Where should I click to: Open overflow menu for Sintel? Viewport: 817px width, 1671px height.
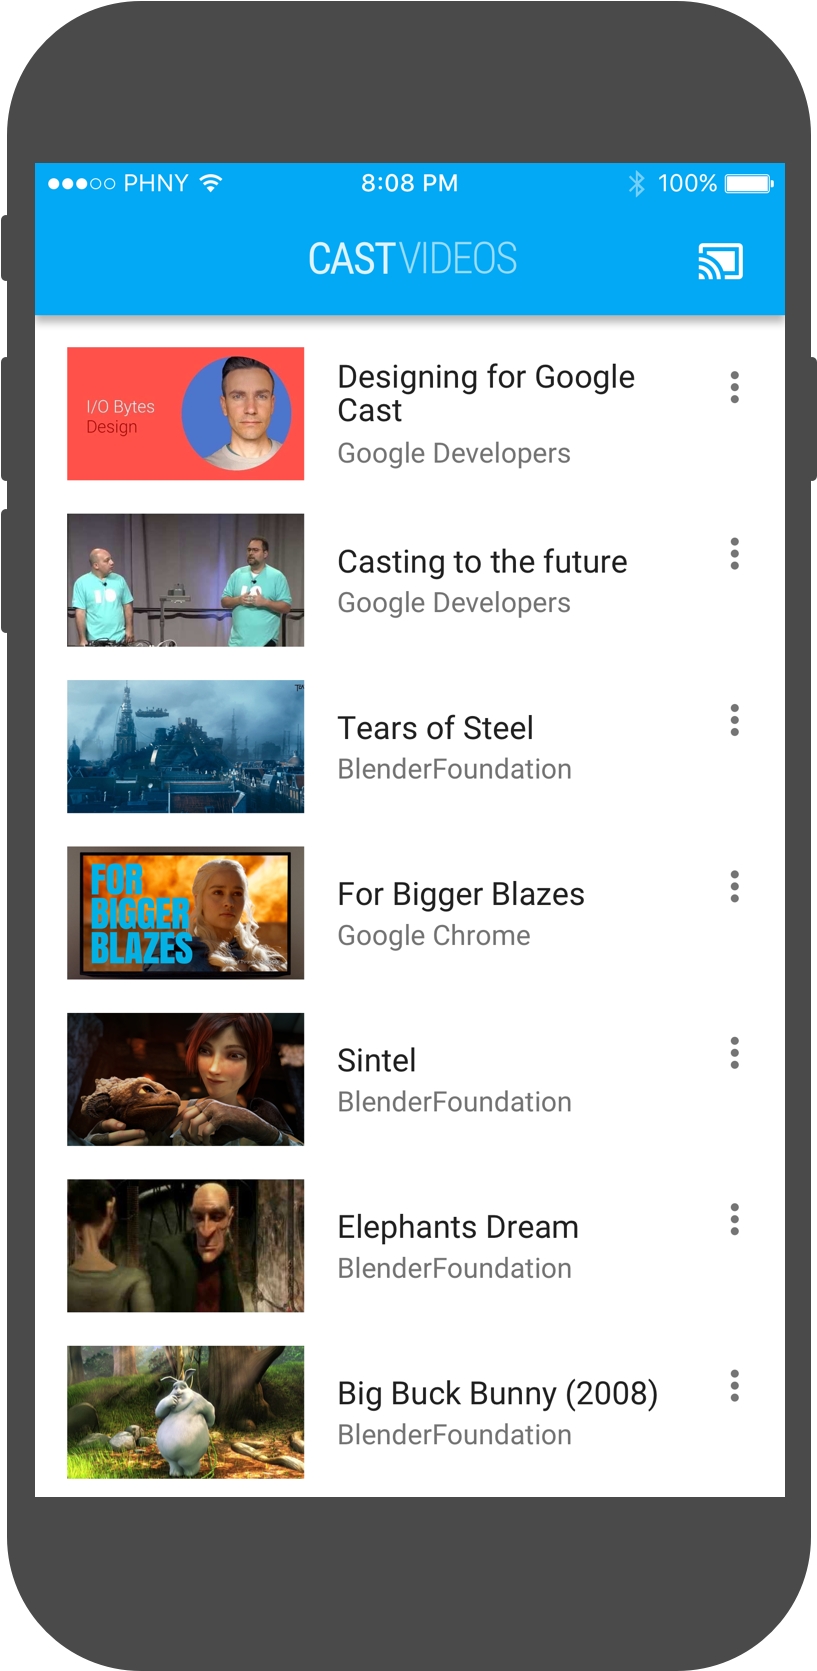(734, 1053)
